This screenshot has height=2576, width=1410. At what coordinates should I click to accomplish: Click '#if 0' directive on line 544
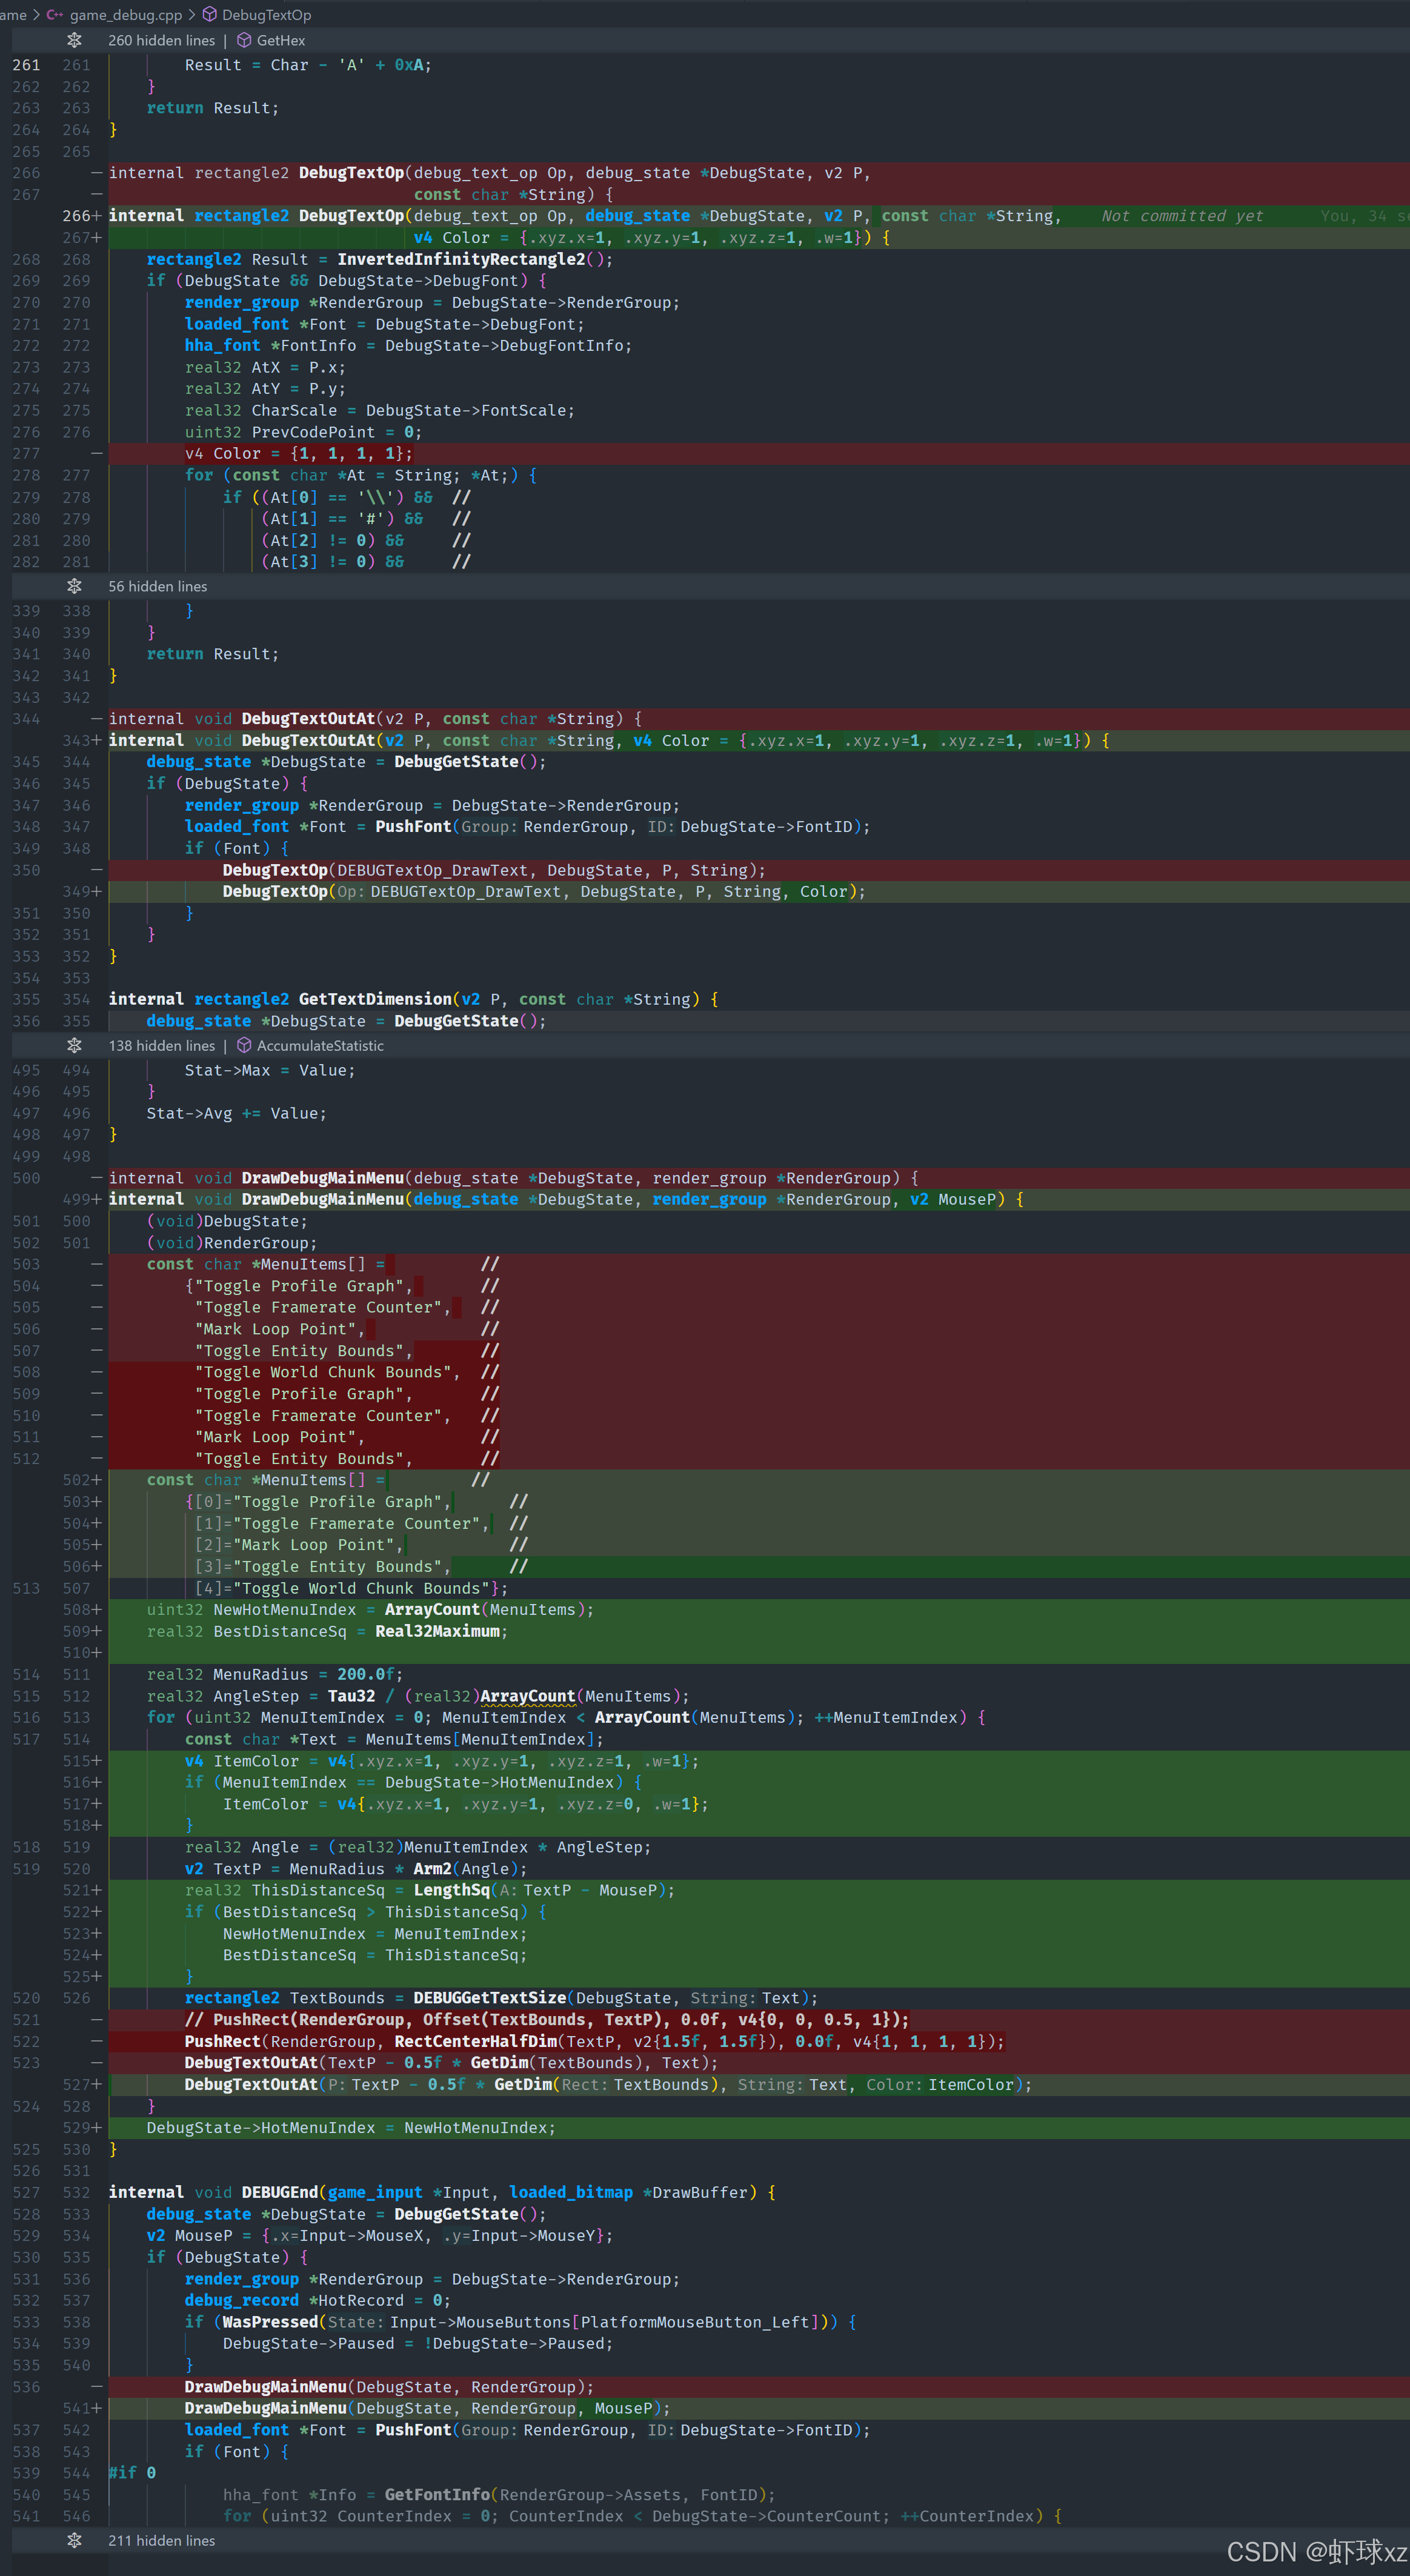coord(132,2472)
